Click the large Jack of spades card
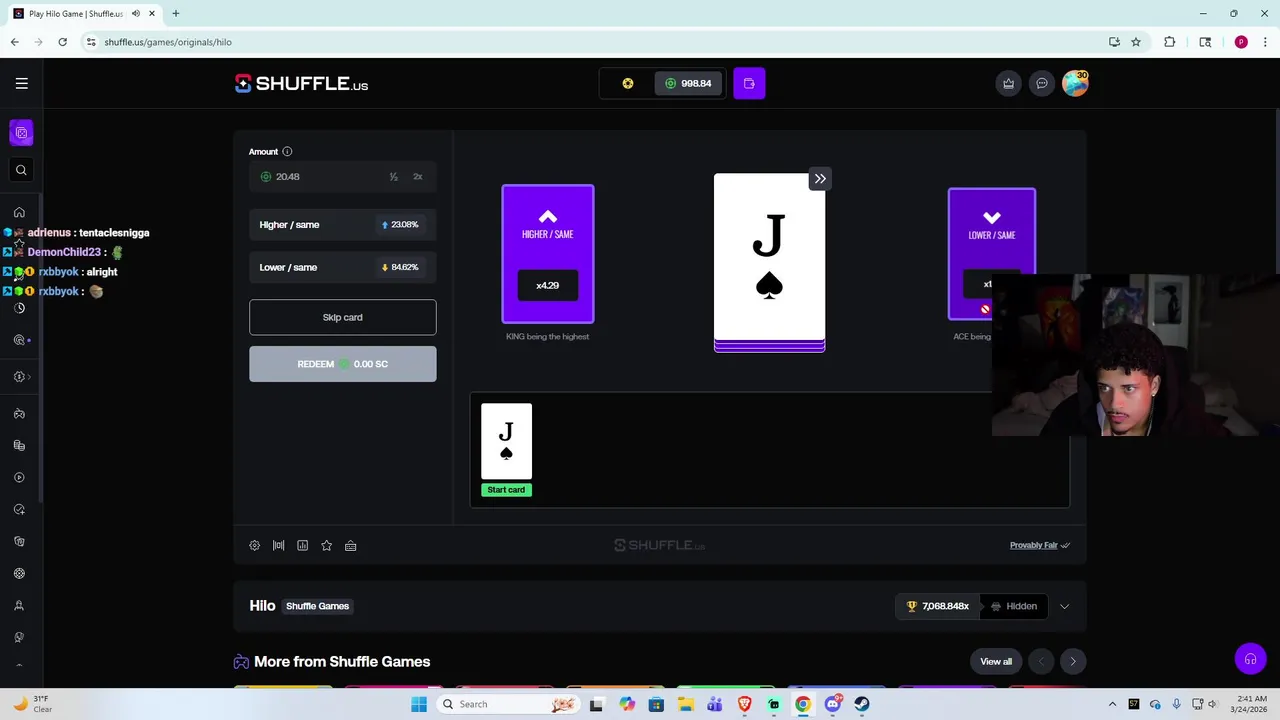This screenshot has width=1280, height=720. pos(769,257)
